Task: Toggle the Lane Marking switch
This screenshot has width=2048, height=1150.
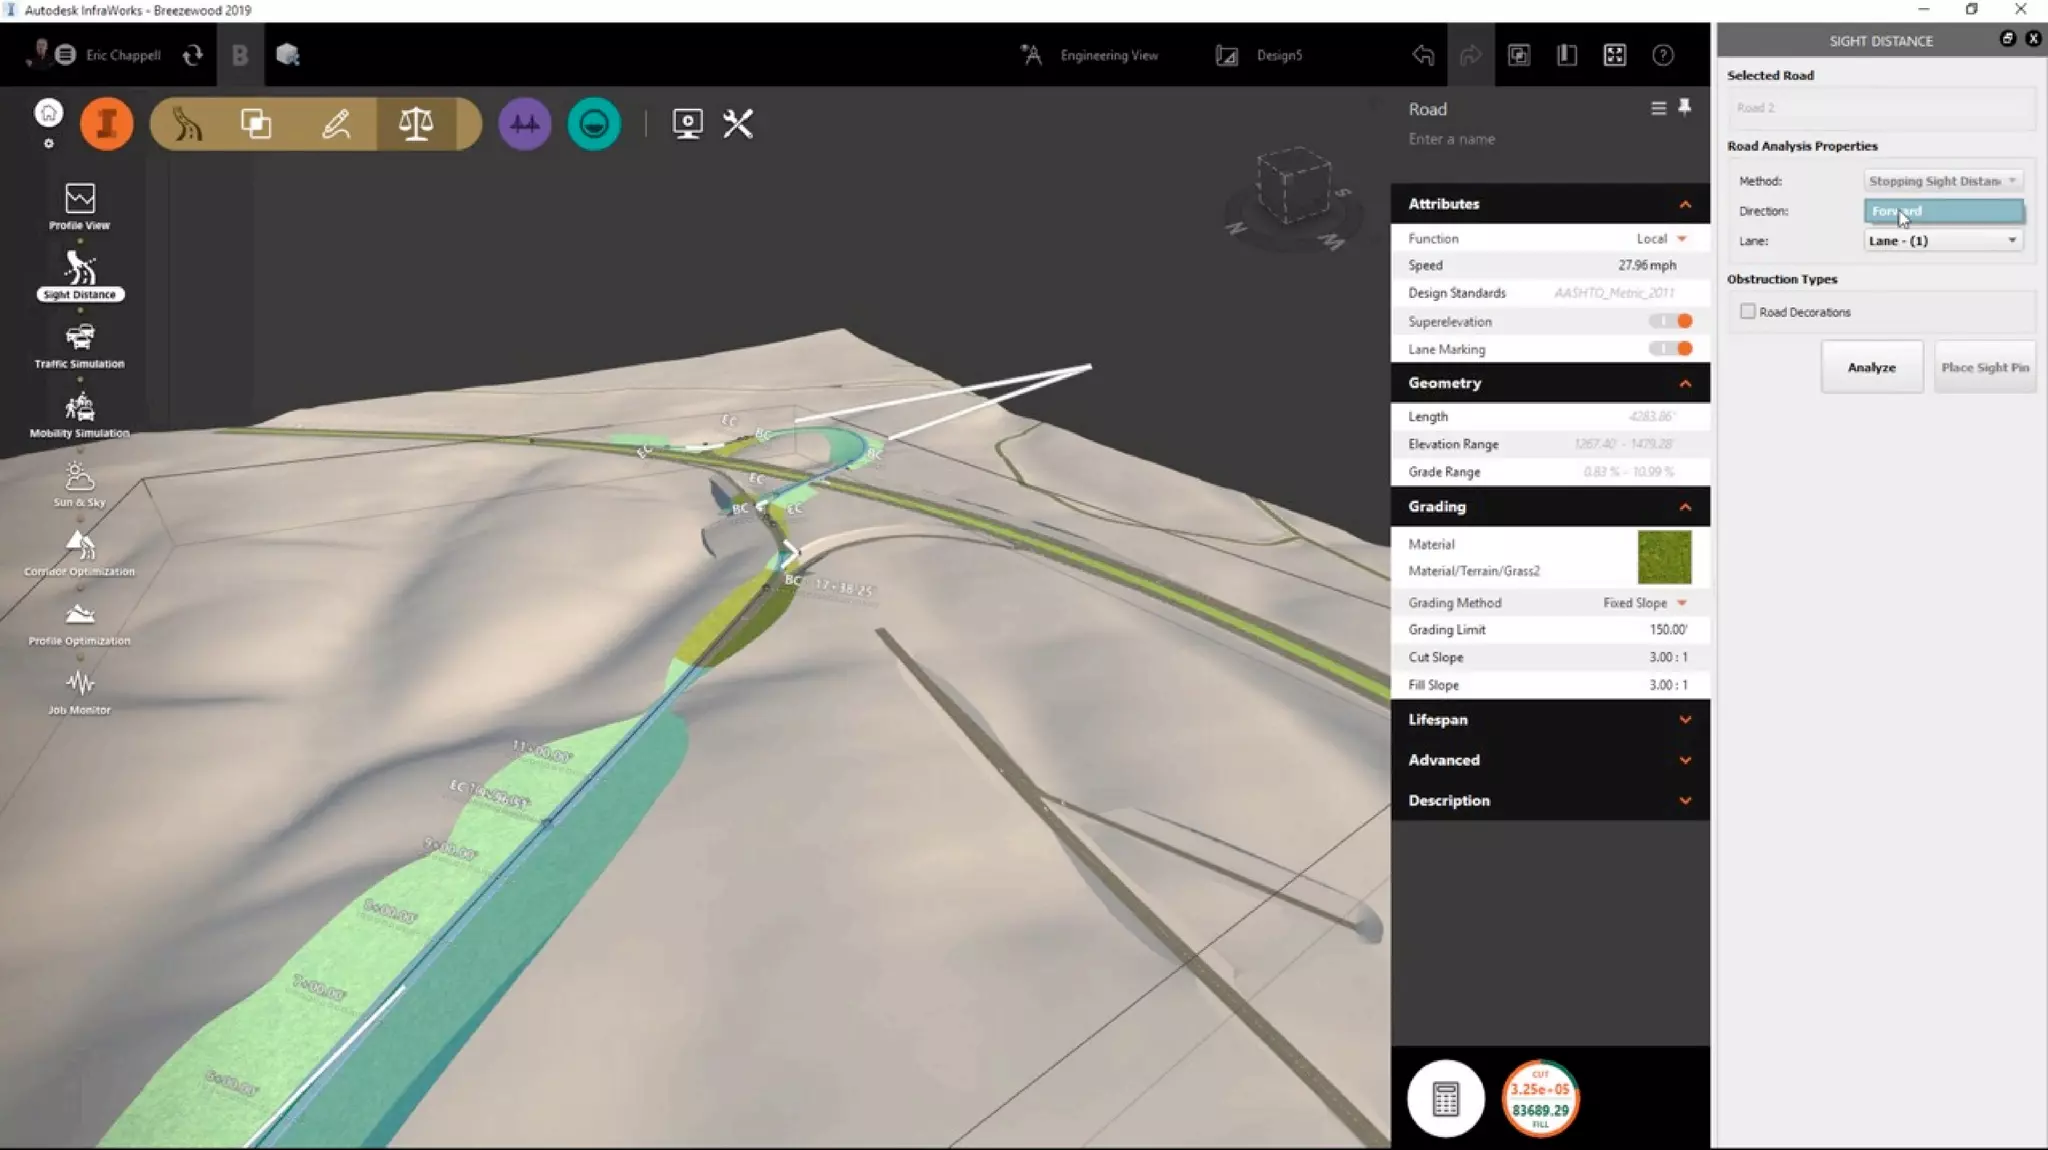Action: (1671, 349)
